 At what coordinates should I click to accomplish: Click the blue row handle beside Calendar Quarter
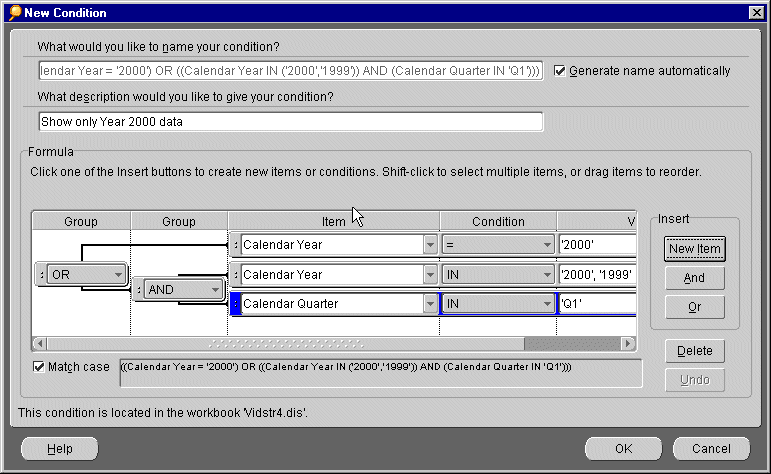[x=235, y=304]
